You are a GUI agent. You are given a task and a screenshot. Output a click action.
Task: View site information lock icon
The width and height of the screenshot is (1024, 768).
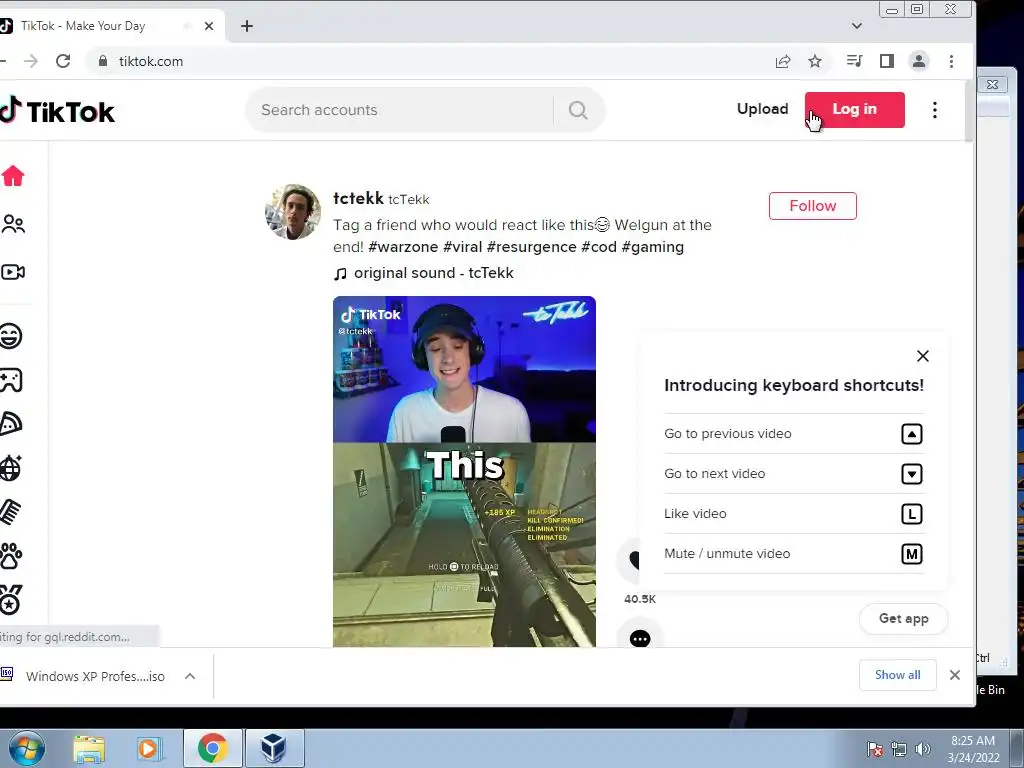103,61
